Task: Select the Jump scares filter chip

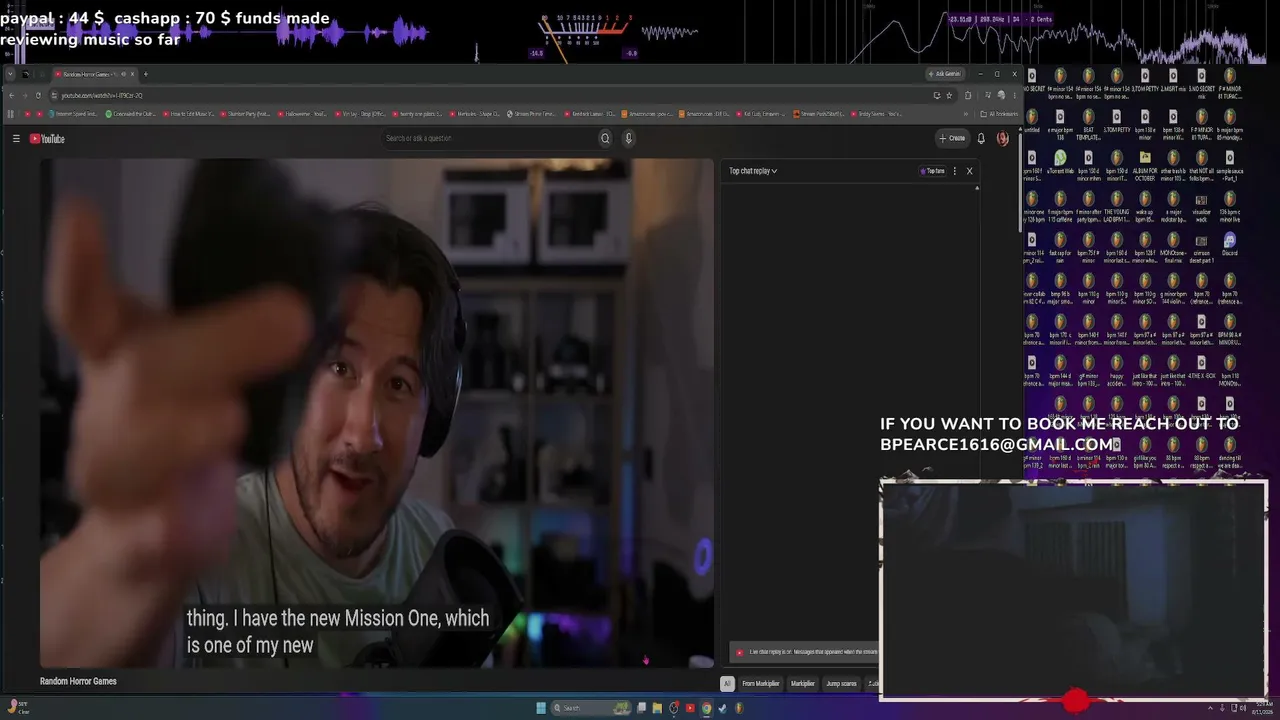Action: pyautogui.click(x=842, y=684)
